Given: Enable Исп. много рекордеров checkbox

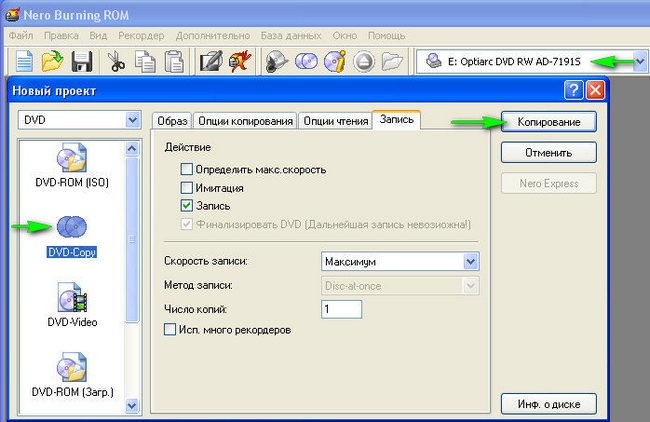Looking at the screenshot, I should point(170,330).
